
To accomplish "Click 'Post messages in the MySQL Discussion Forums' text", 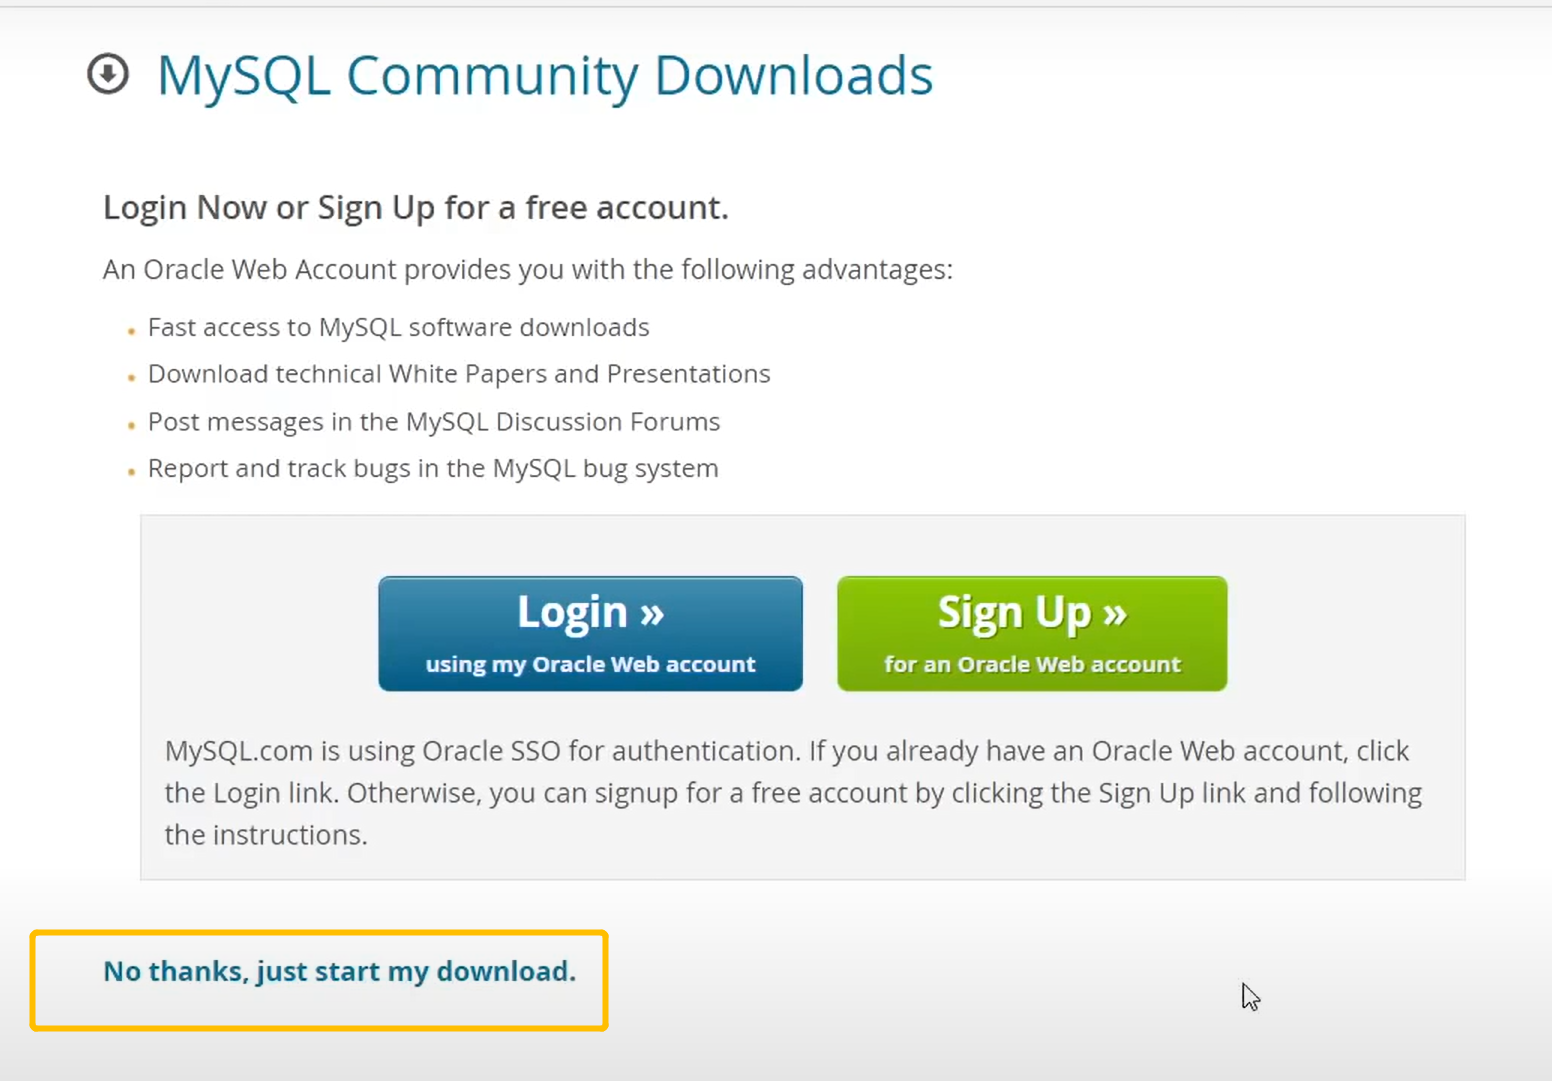I will pyautogui.click(x=433, y=422).
